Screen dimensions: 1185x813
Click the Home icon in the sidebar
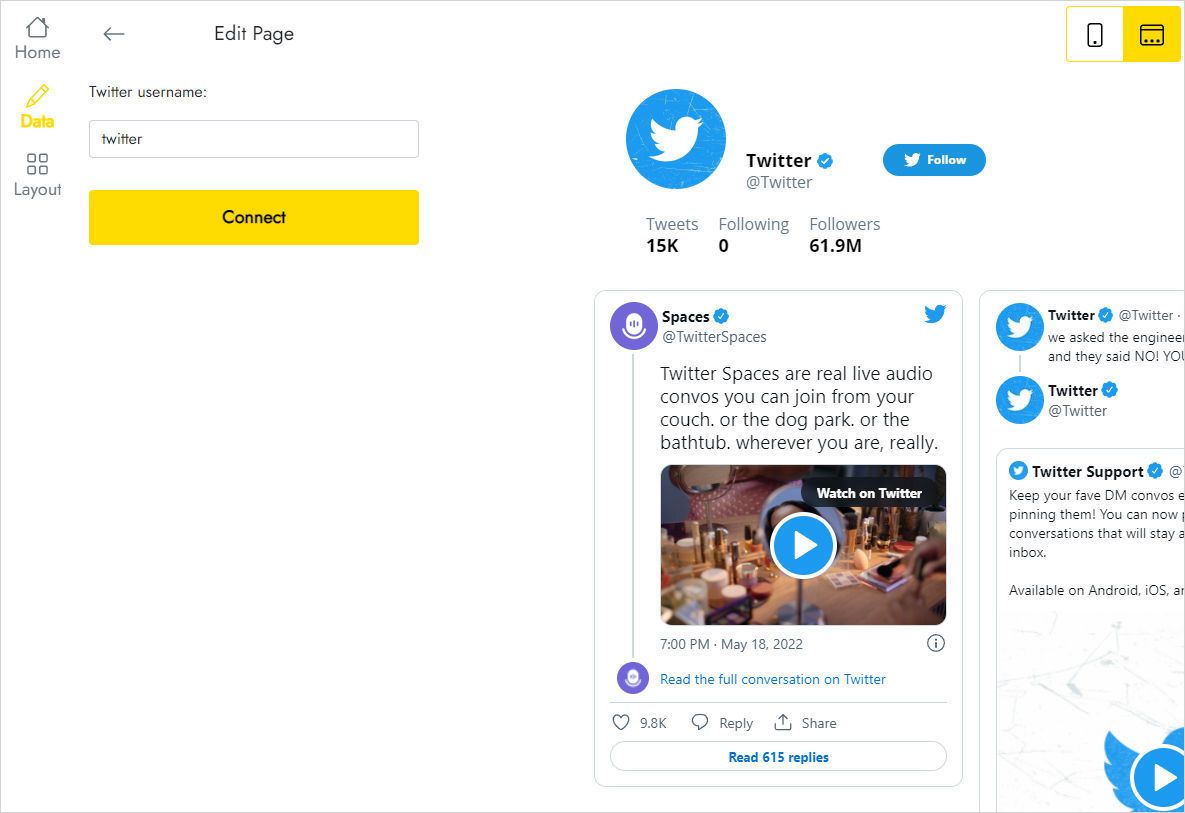36,28
